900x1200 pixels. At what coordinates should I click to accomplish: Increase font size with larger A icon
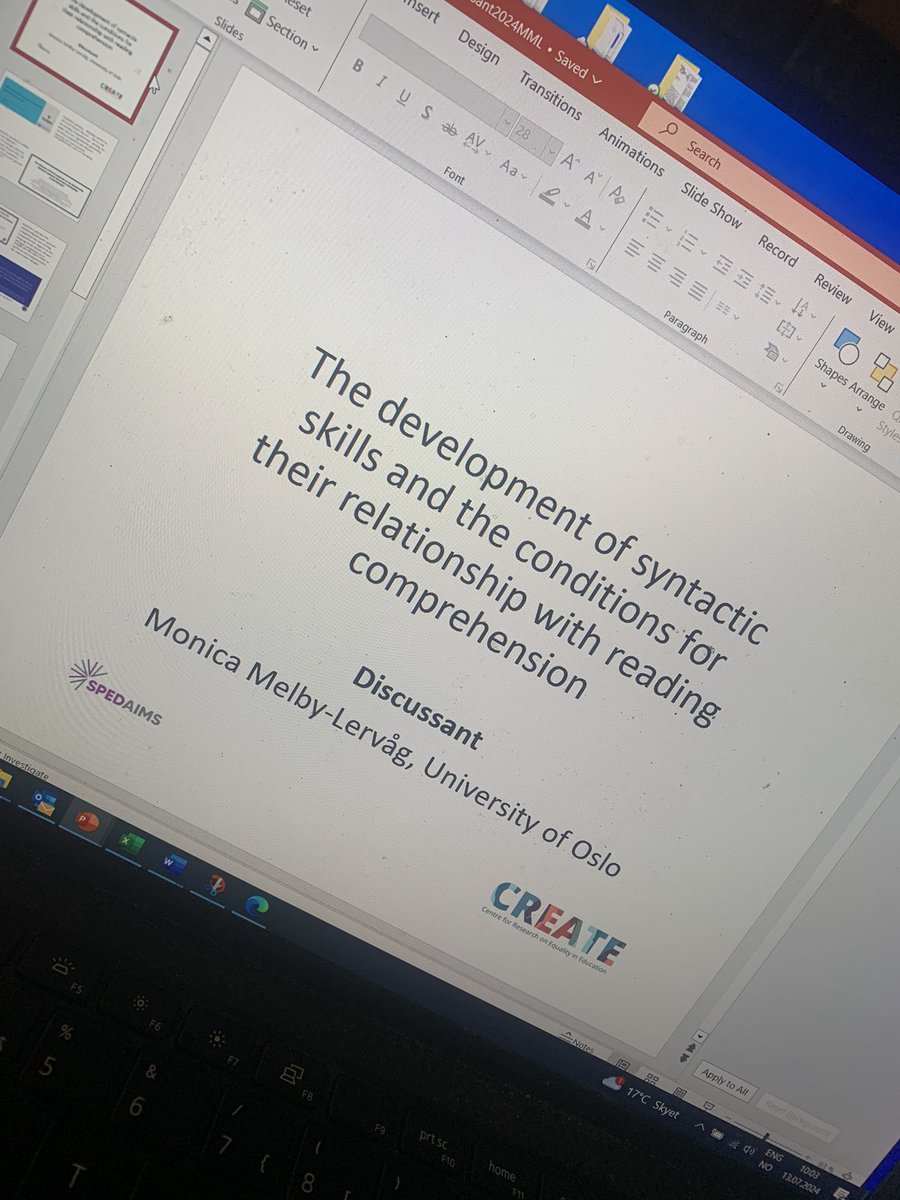point(571,161)
